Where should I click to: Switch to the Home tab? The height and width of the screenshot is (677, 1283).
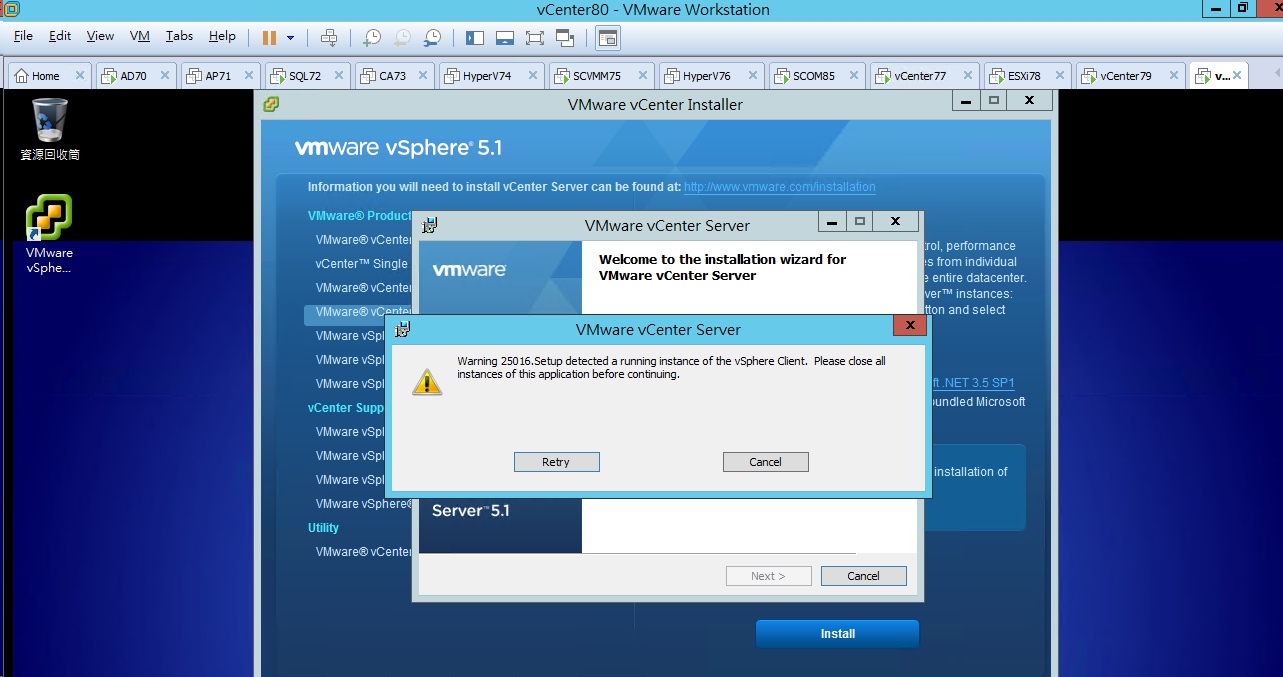click(45, 76)
